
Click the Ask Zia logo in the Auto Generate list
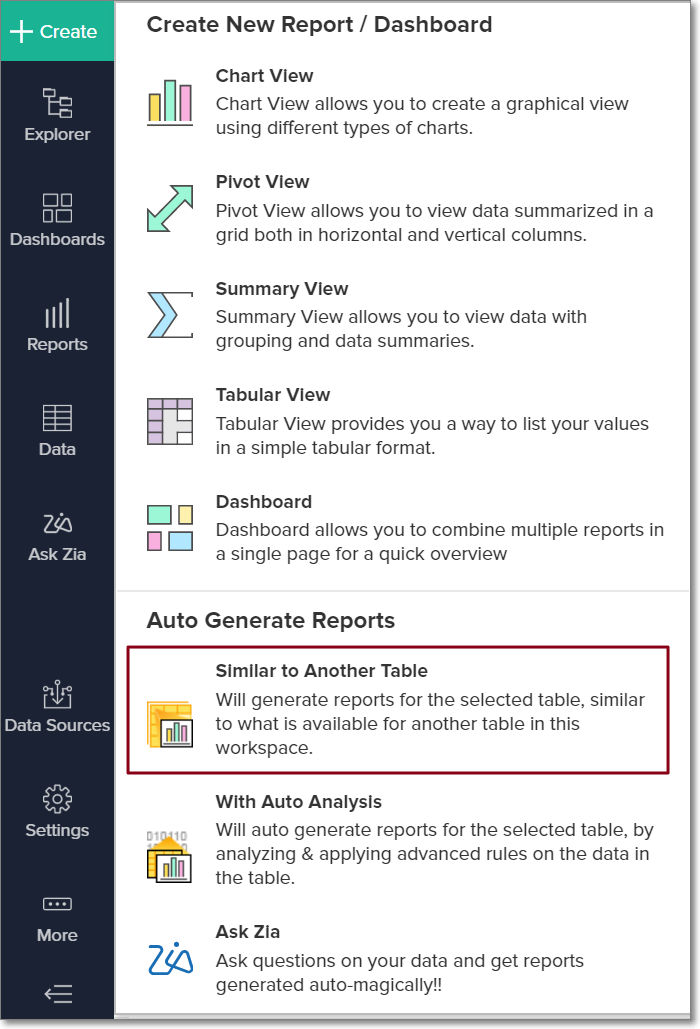click(170, 959)
